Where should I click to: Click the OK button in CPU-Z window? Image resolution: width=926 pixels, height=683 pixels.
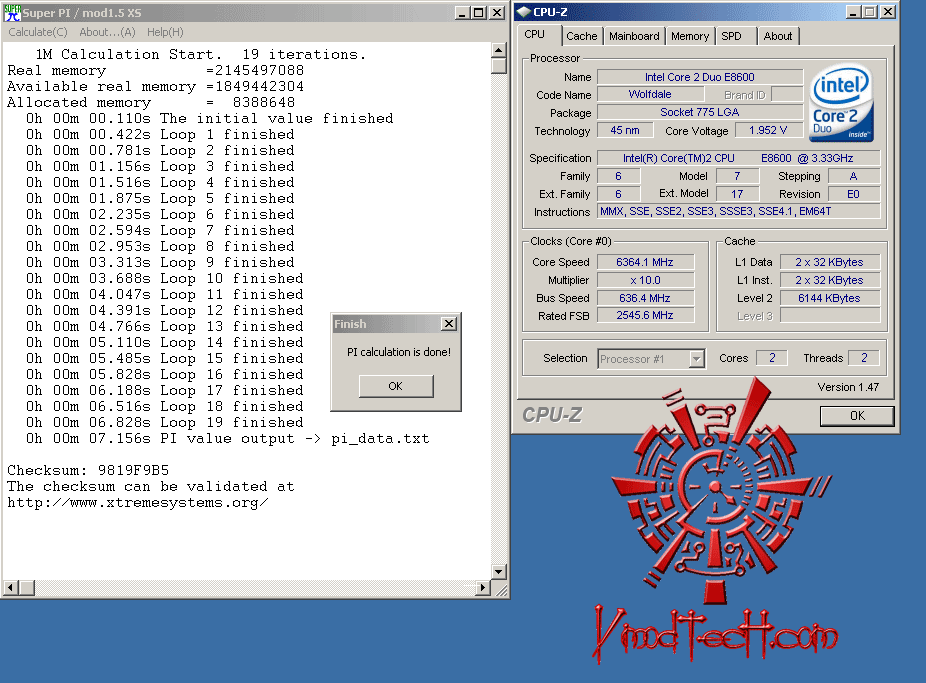click(x=857, y=416)
